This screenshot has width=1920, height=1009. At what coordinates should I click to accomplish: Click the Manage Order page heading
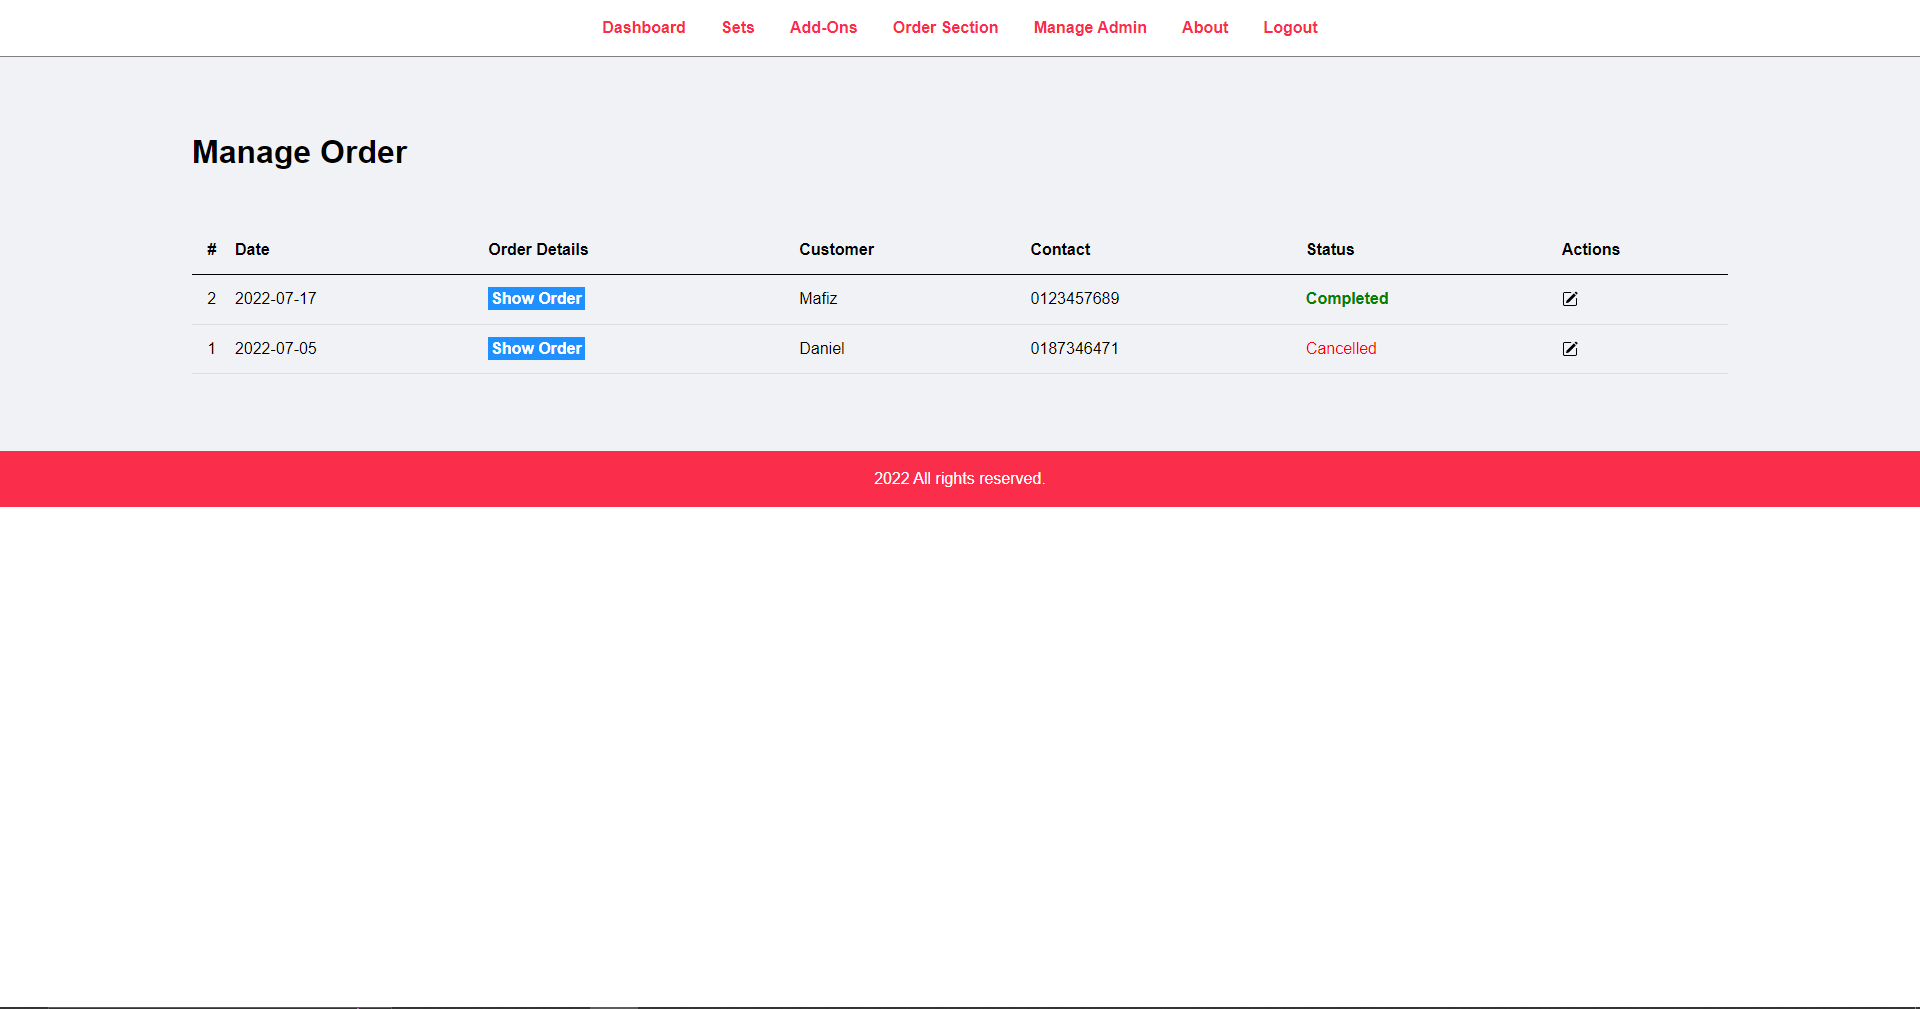[x=300, y=152]
